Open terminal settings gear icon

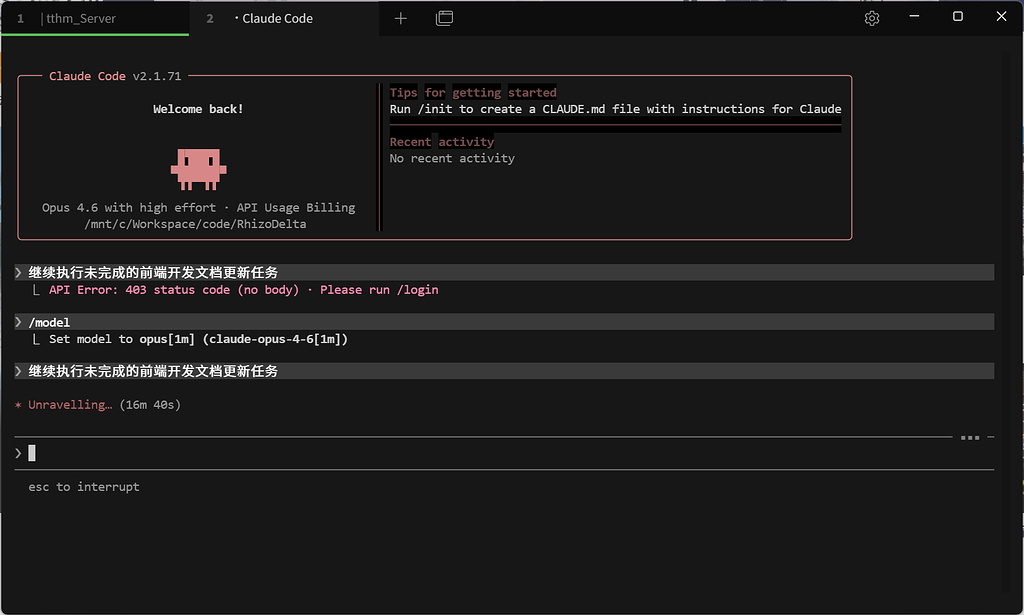(x=872, y=18)
